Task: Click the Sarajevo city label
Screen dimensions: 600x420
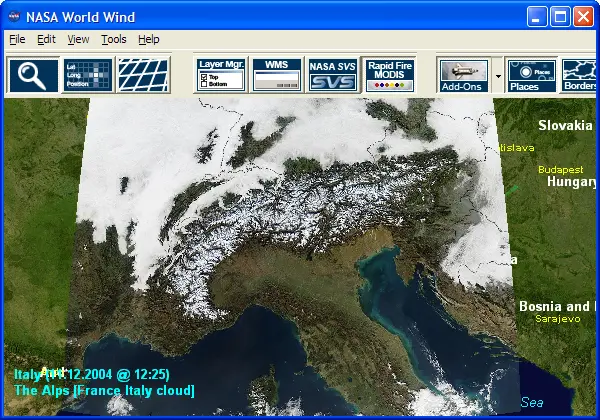Action: pos(558,319)
